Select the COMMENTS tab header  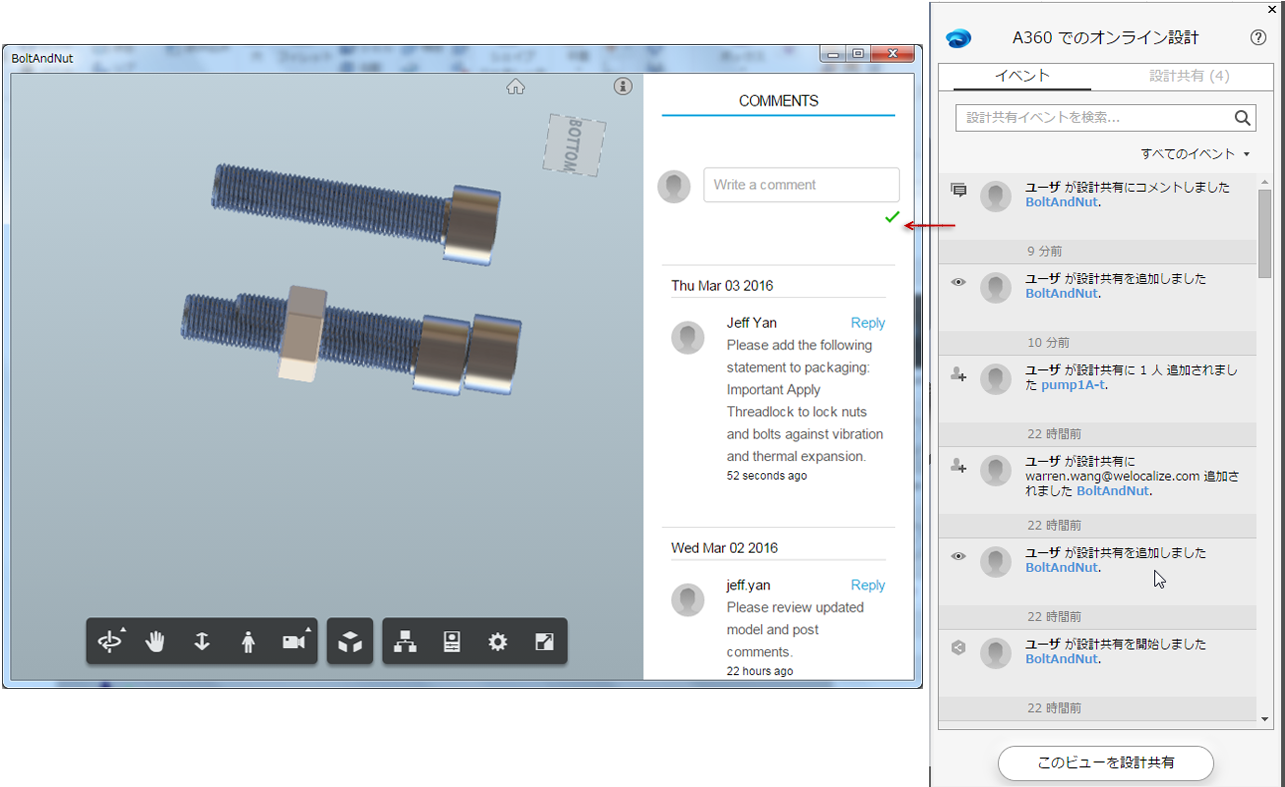[x=778, y=101]
